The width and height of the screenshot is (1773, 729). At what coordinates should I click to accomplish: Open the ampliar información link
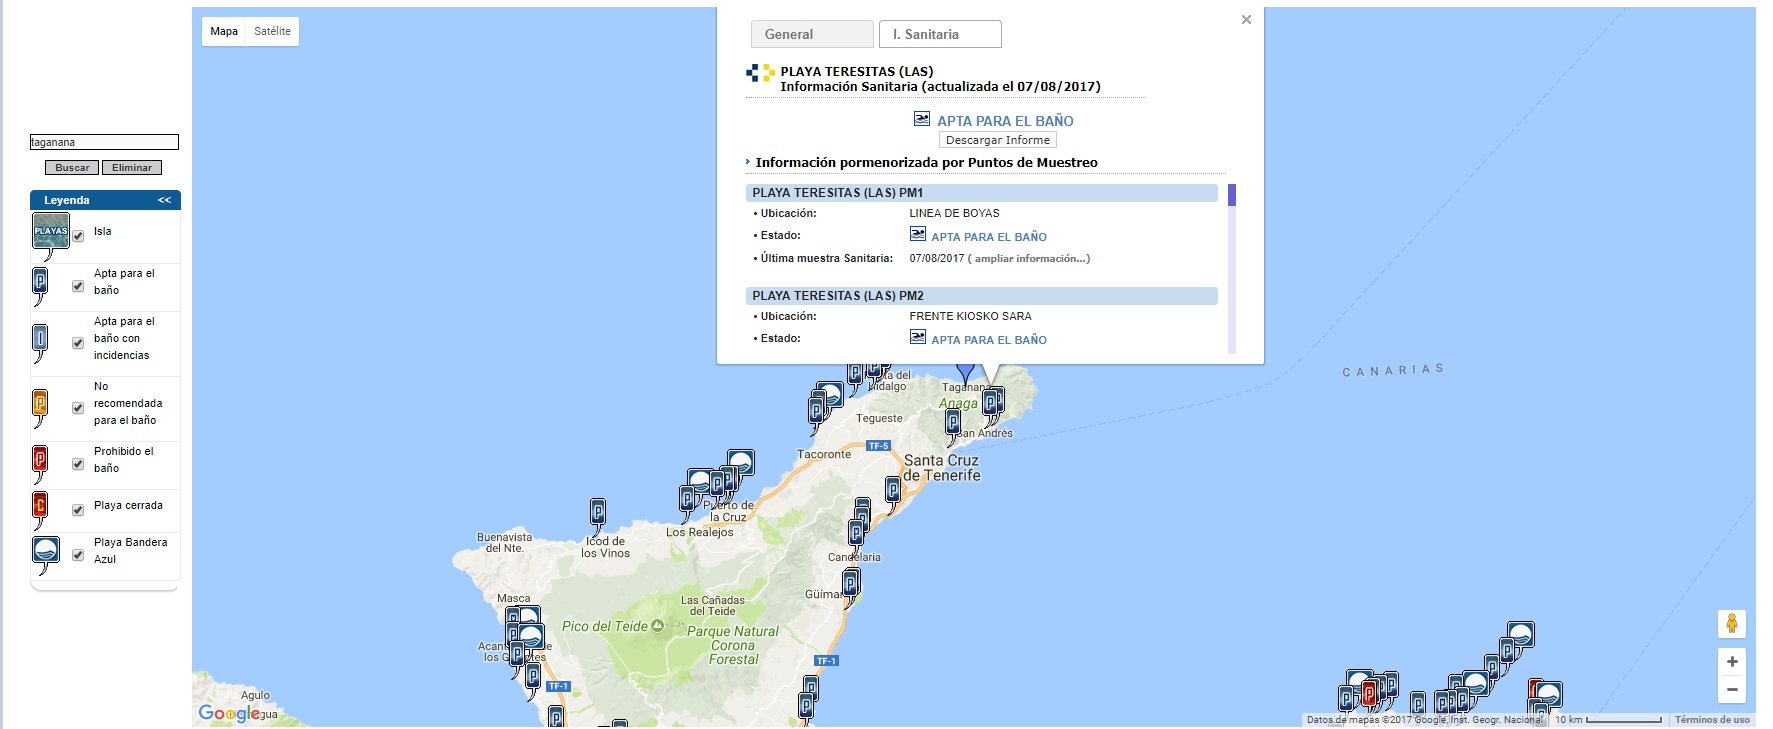1032,259
